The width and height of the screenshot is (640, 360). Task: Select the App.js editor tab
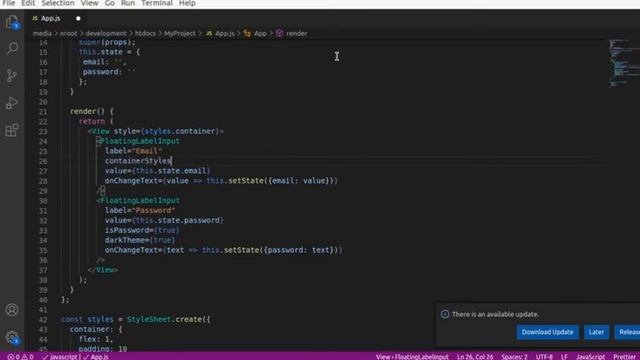(56, 18)
